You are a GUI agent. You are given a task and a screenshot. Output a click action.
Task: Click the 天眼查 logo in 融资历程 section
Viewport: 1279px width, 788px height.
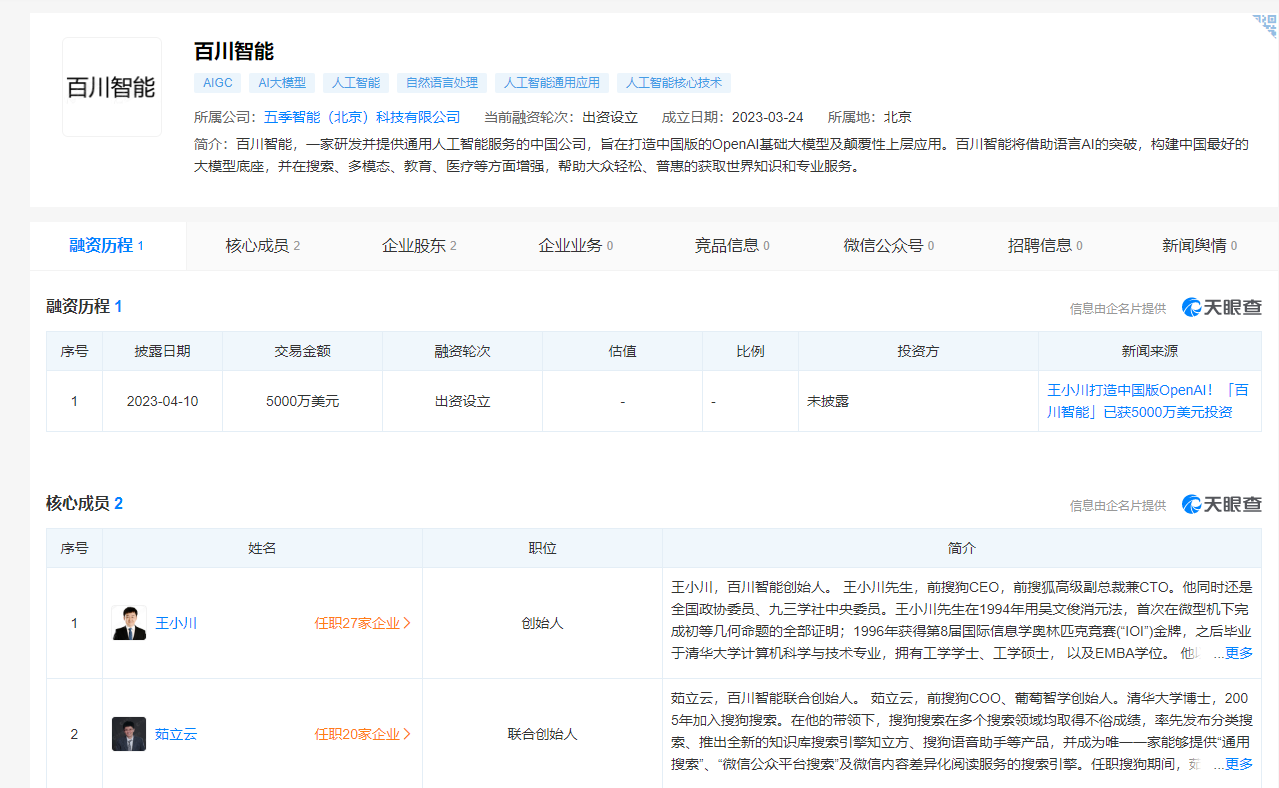point(1222,307)
